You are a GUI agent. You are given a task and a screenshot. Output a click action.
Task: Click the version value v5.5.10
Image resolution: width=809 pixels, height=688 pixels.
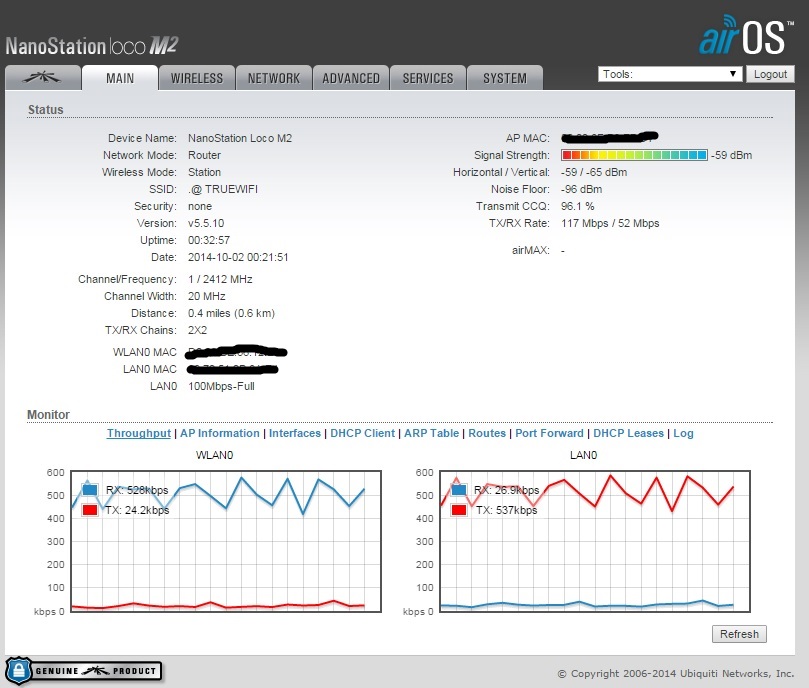coord(206,223)
